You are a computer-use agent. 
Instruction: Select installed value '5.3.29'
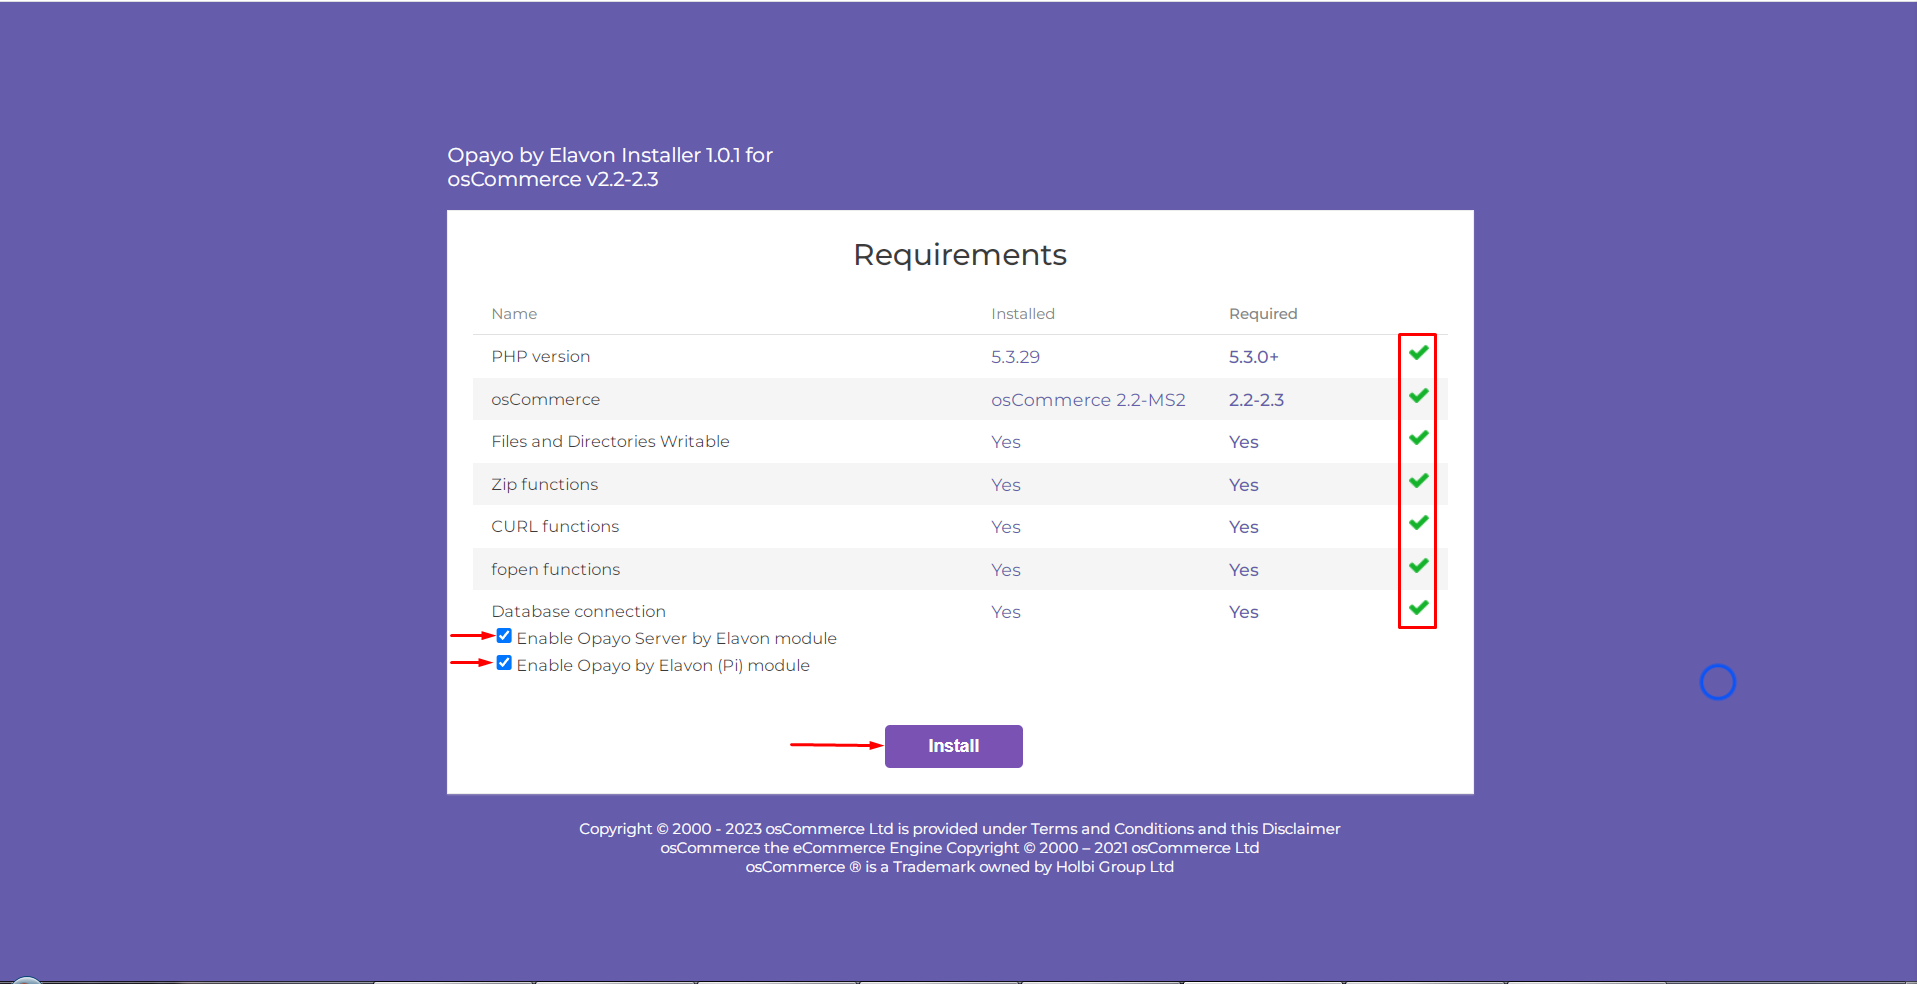pyautogui.click(x=1015, y=357)
